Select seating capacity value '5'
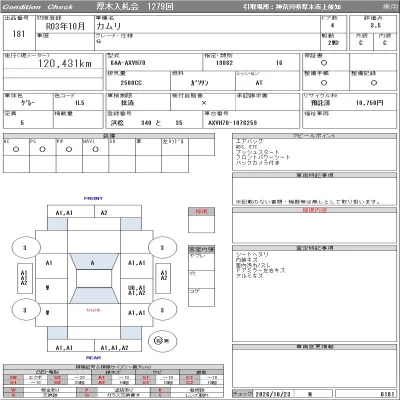The width and height of the screenshot is (400, 400). 22,123
